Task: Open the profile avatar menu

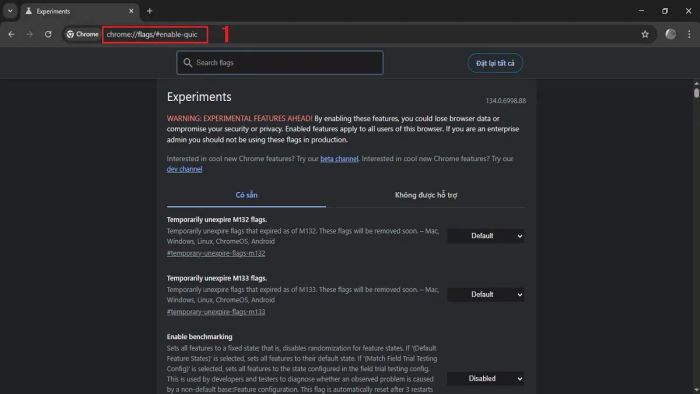Action: coord(671,34)
